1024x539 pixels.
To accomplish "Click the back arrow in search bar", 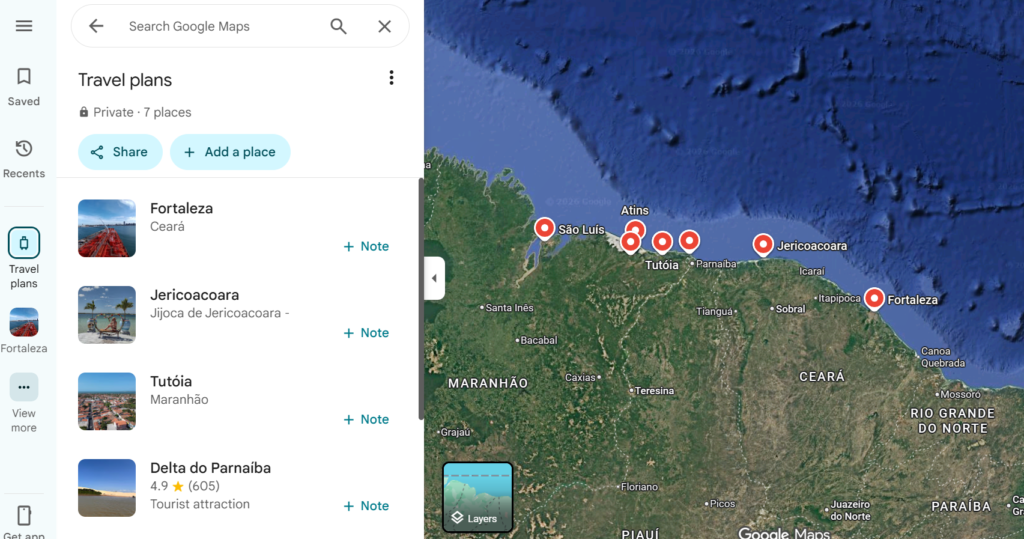I will pyautogui.click(x=96, y=26).
